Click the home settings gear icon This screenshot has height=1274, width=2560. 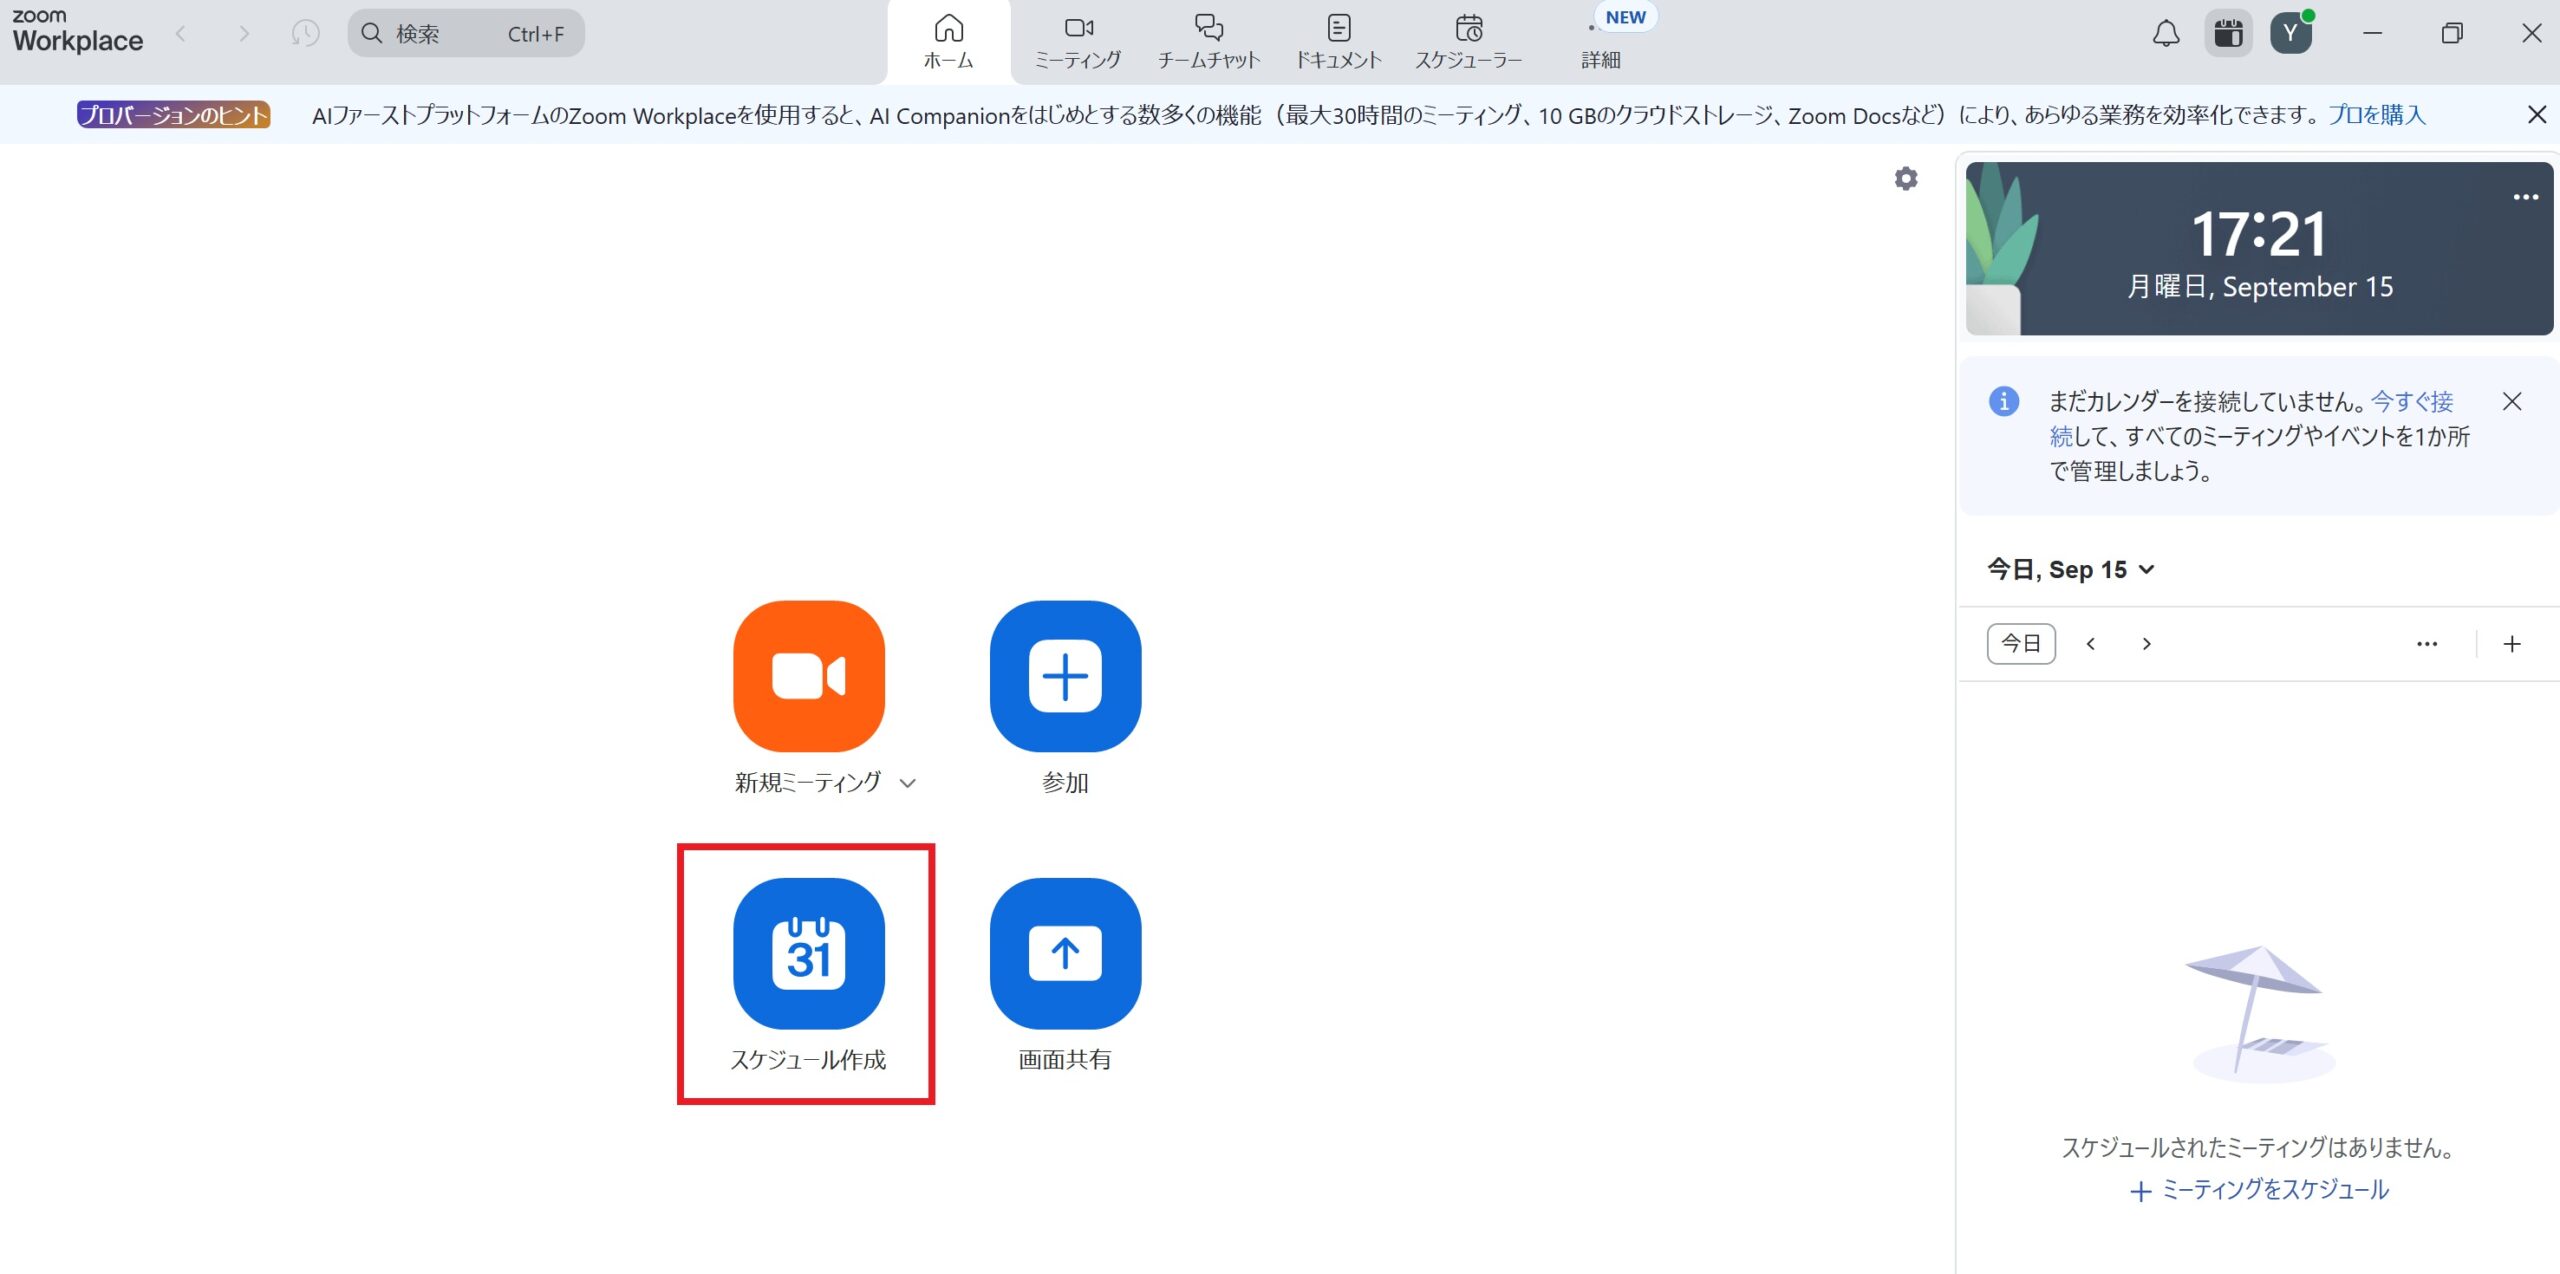click(x=1906, y=179)
